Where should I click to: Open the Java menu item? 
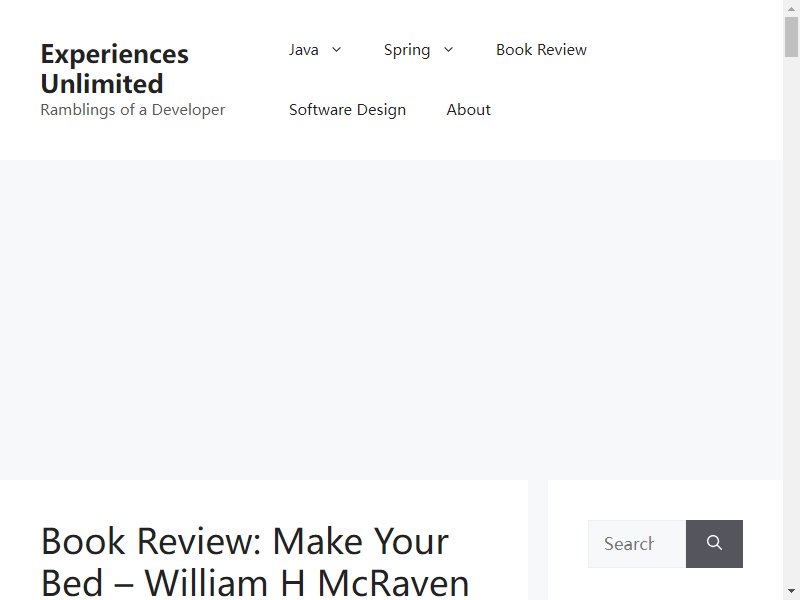[x=304, y=49]
